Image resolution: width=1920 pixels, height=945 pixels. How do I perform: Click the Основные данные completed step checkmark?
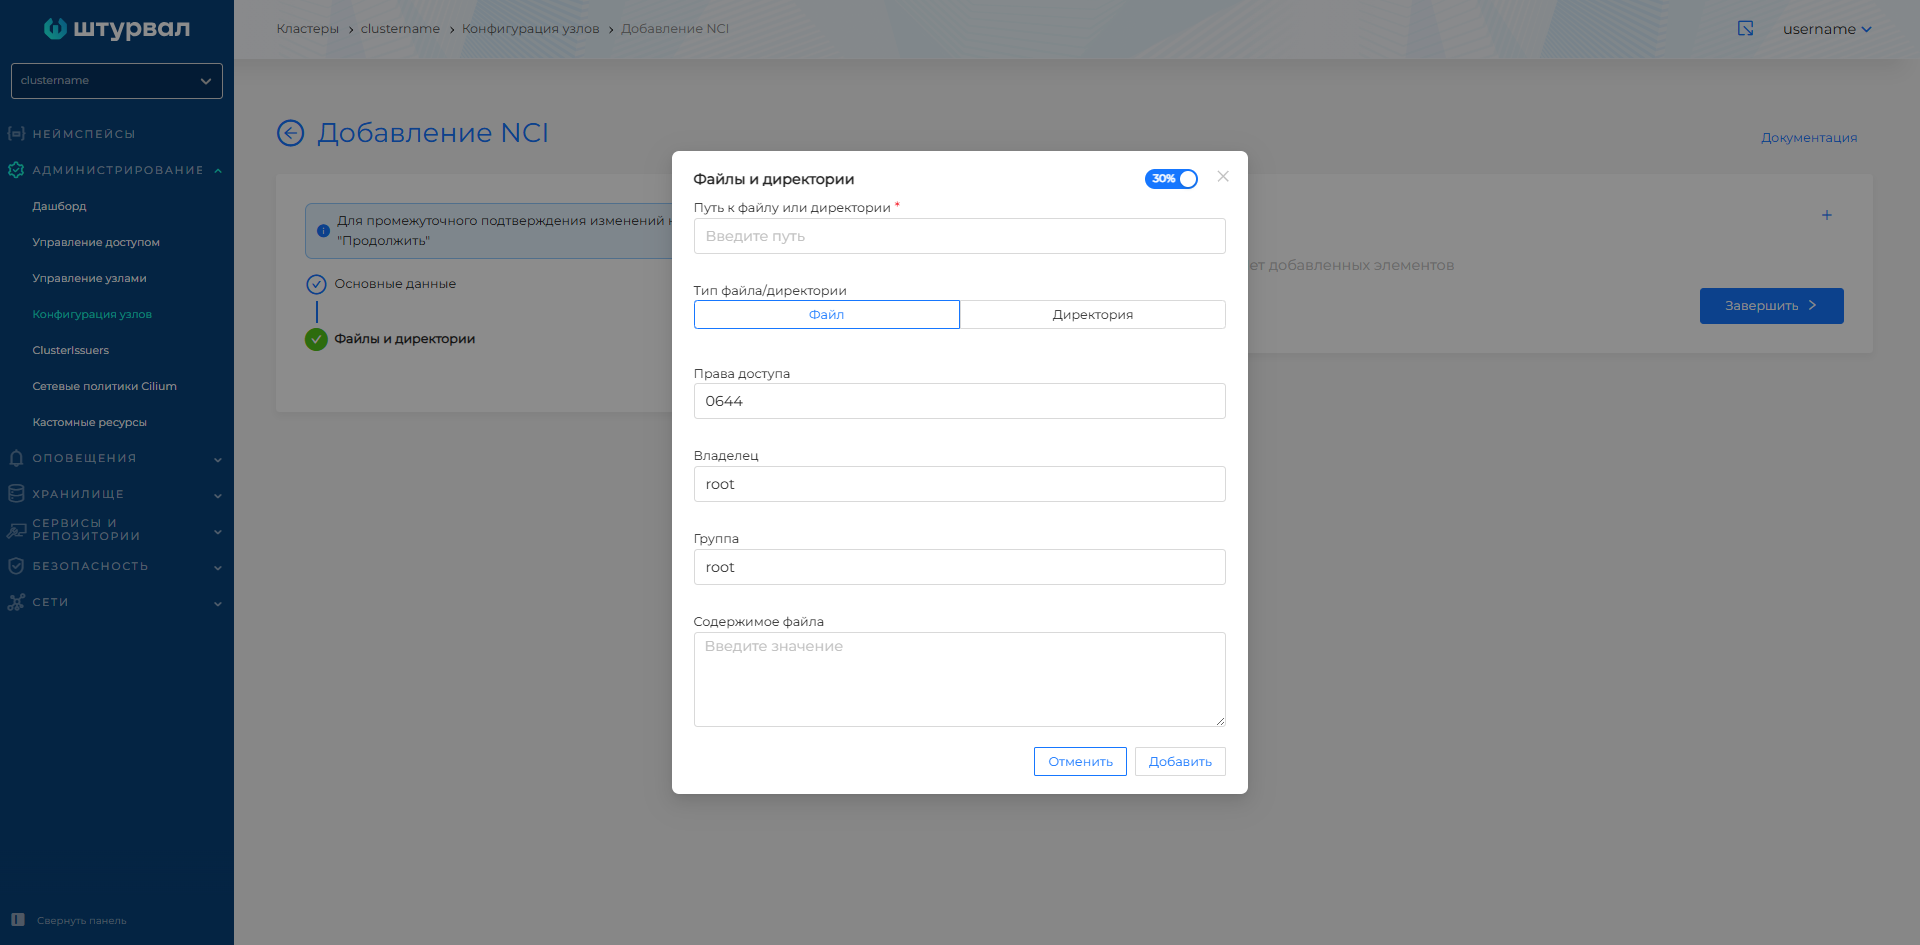(317, 284)
